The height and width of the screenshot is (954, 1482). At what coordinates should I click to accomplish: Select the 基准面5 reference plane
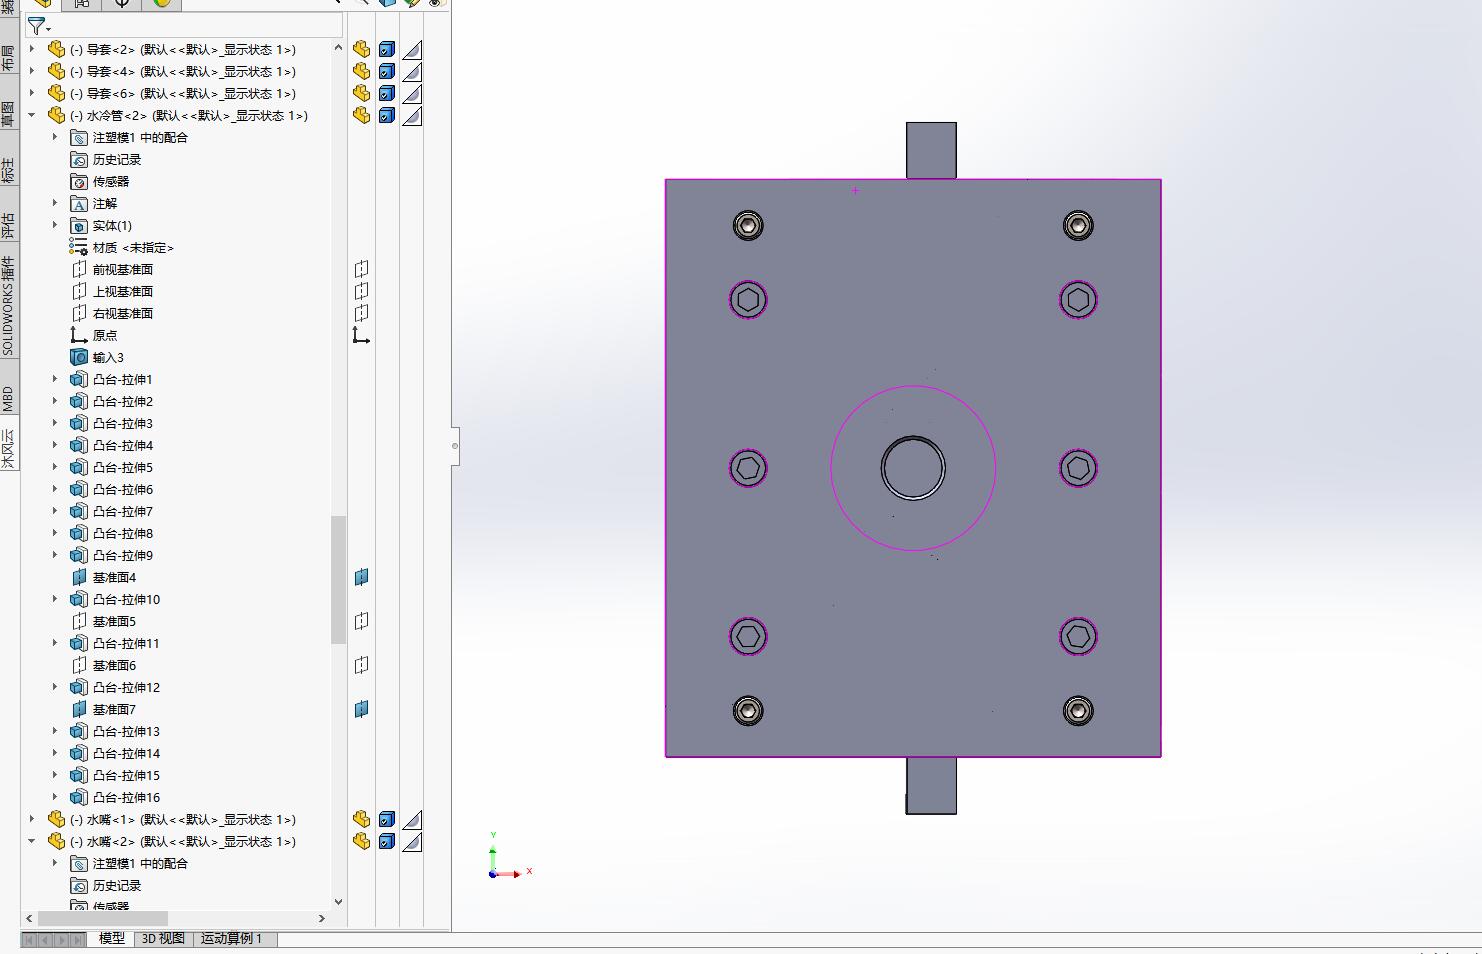[x=103, y=622]
